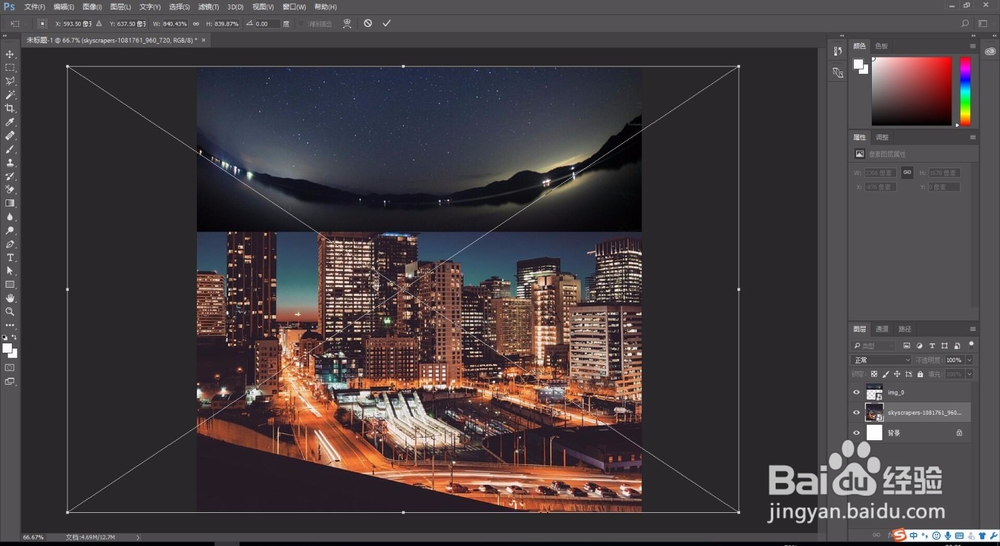Select the History Brush tool

coord(10,176)
